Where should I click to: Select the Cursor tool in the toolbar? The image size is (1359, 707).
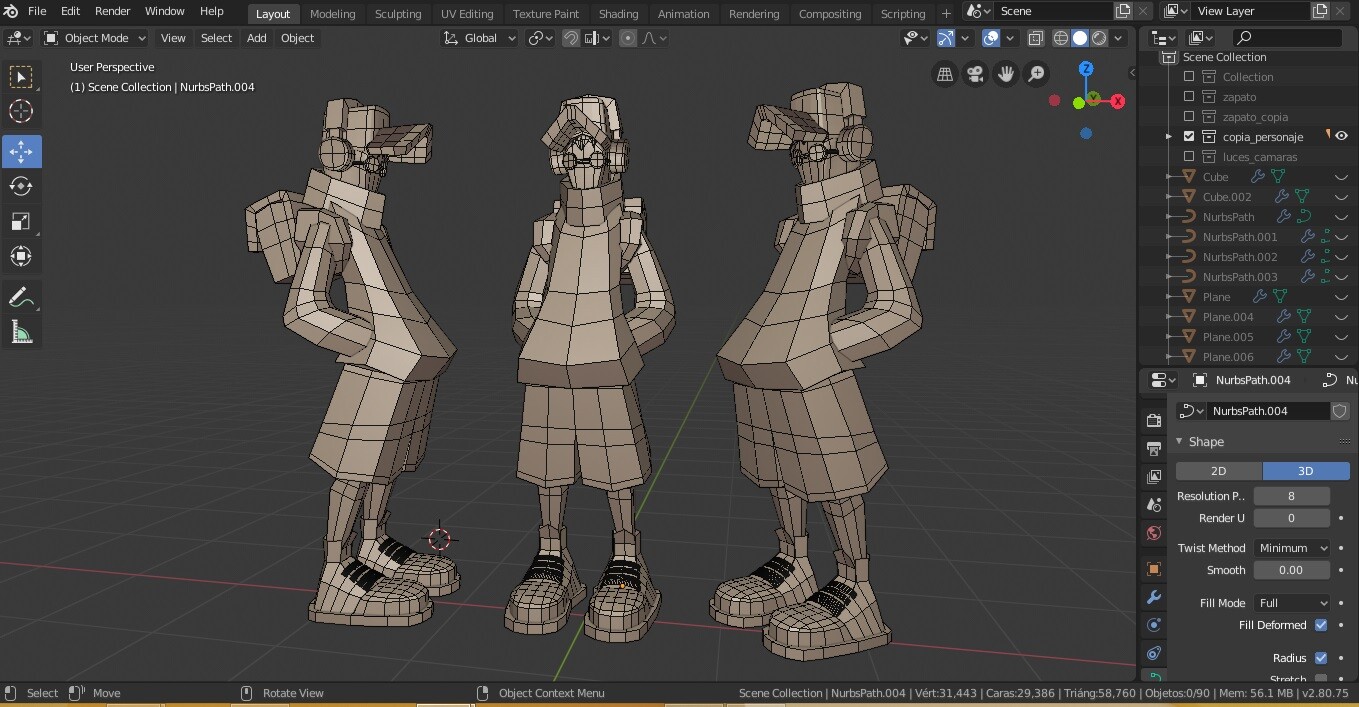(x=21, y=111)
